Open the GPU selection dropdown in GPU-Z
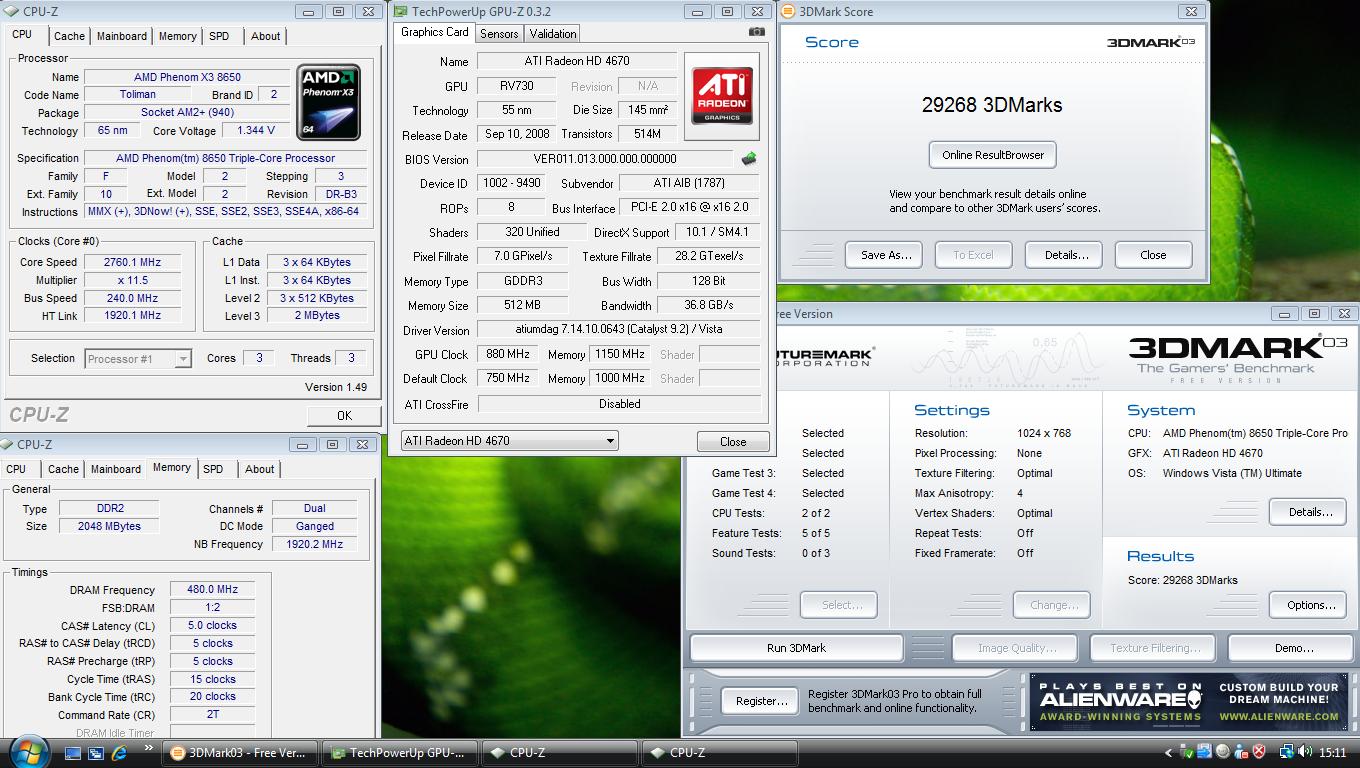This screenshot has height=768, width=1360. click(509, 441)
